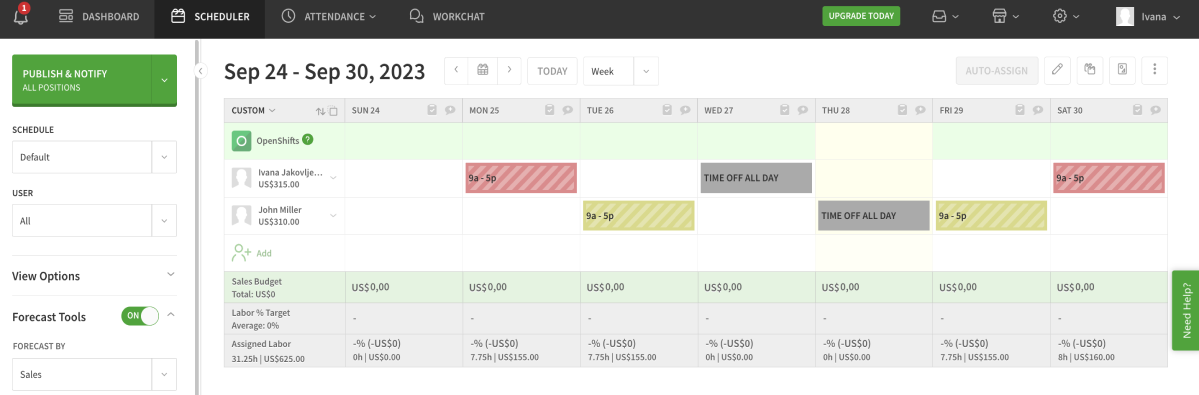Open Ivana's Sat 30 9a-5p shift
This screenshot has height=395, width=1199.
pyautogui.click(x=1109, y=177)
